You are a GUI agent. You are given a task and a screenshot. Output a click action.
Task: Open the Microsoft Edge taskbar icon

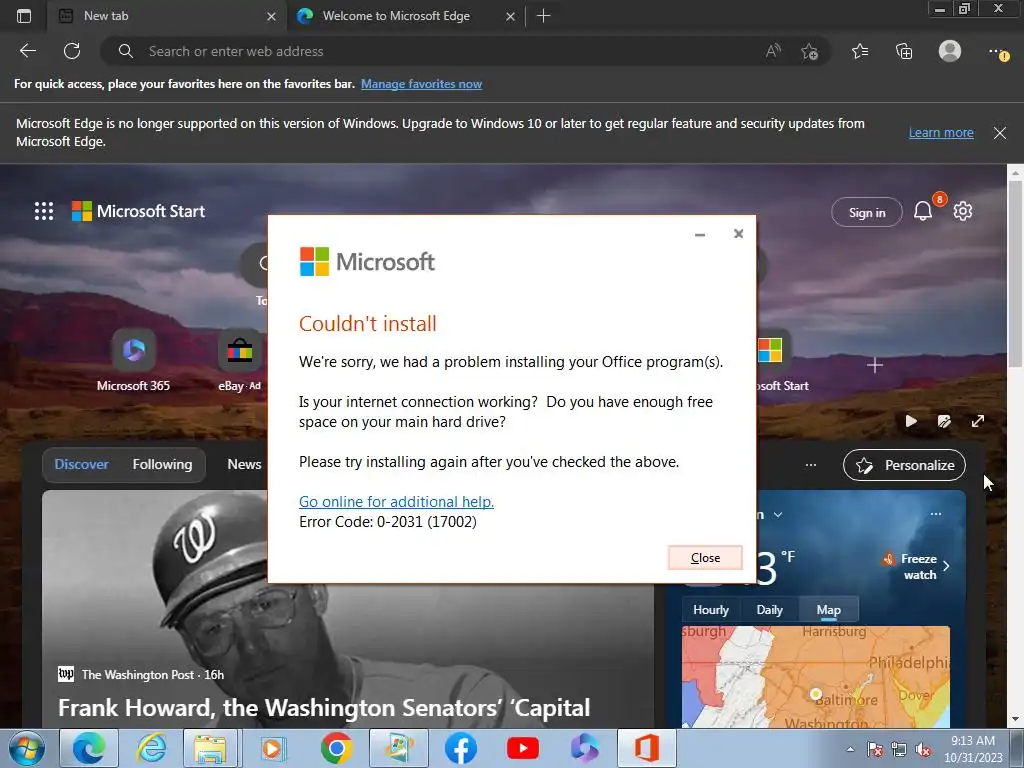89,748
